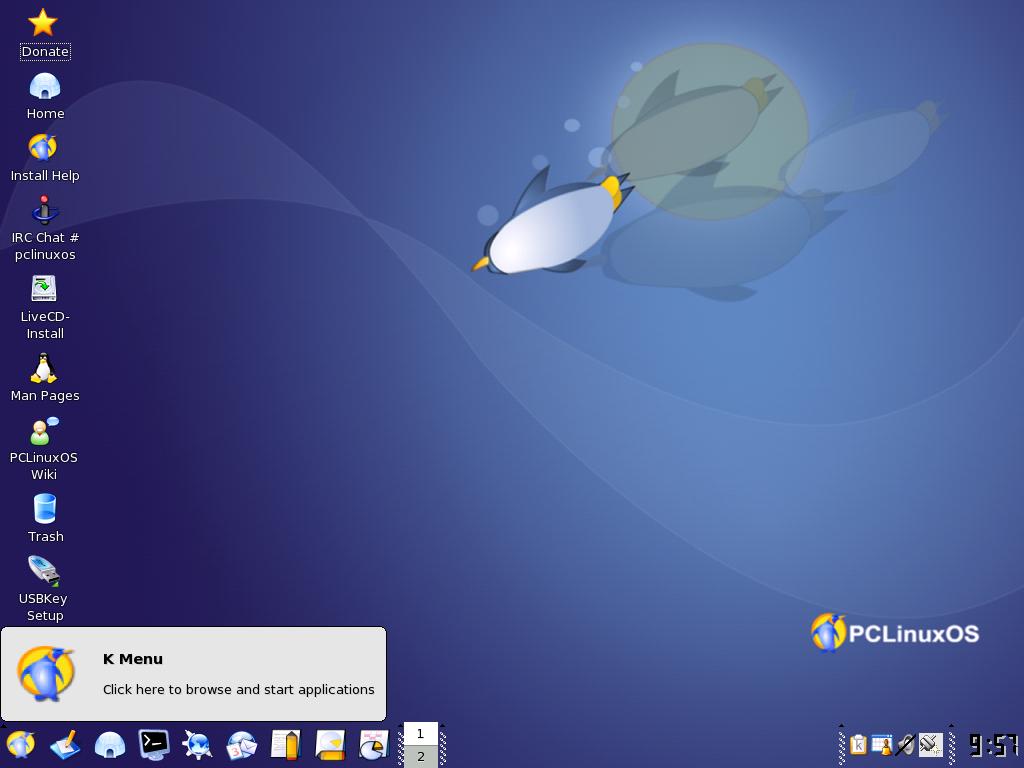
Task: Click the "Donate" label text
Action: pyautogui.click(x=45, y=52)
